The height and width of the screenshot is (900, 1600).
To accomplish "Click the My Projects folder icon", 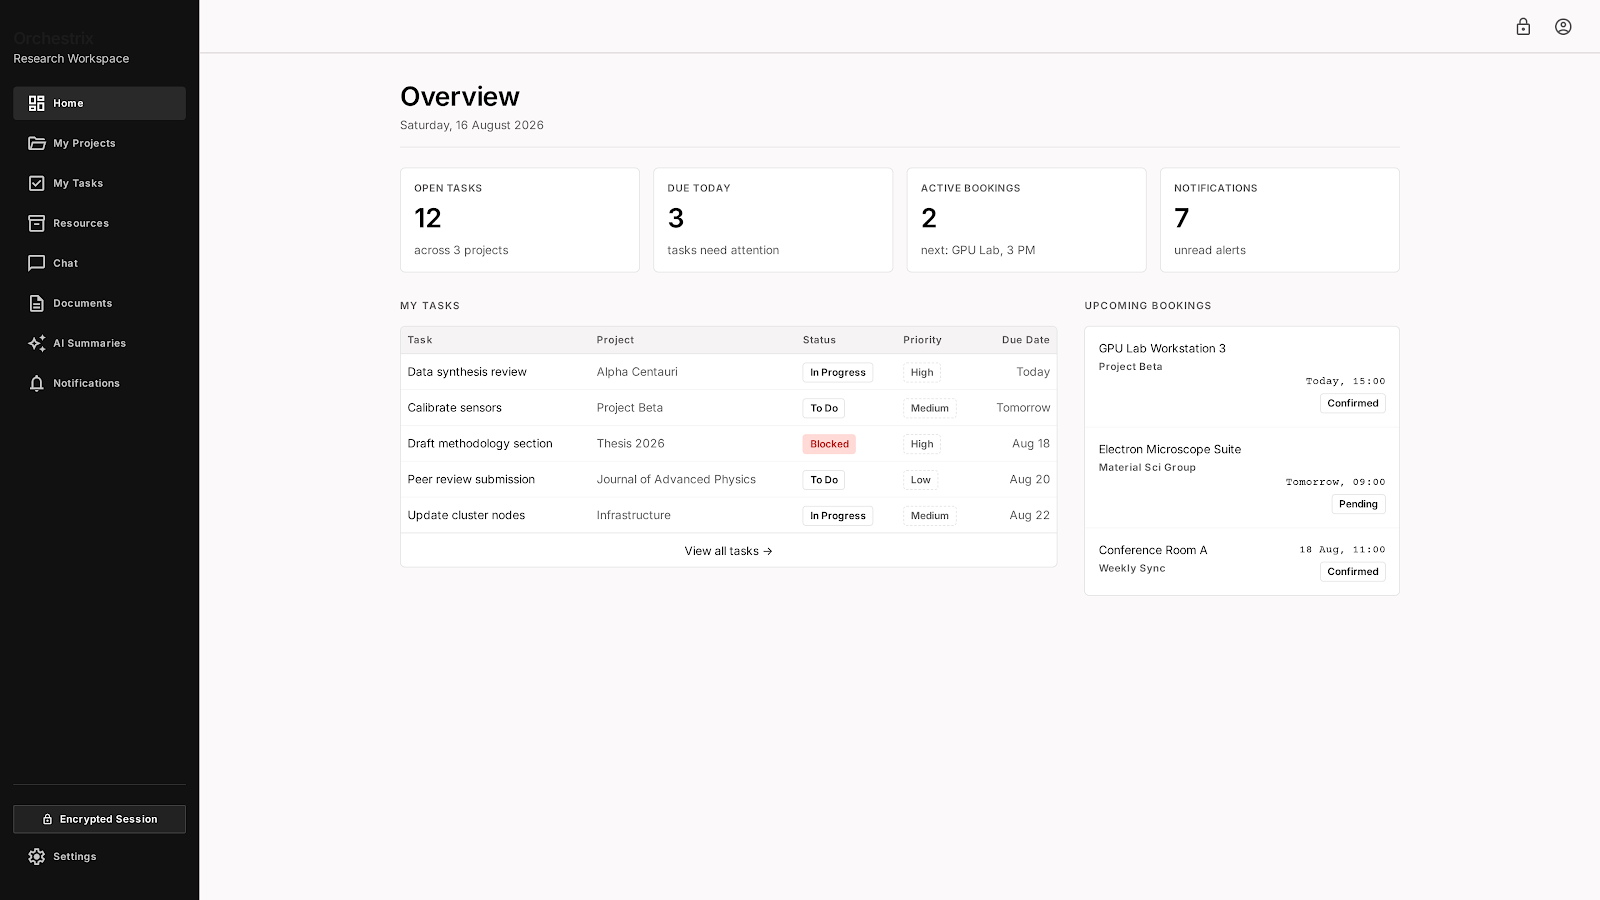I will [37, 143].
